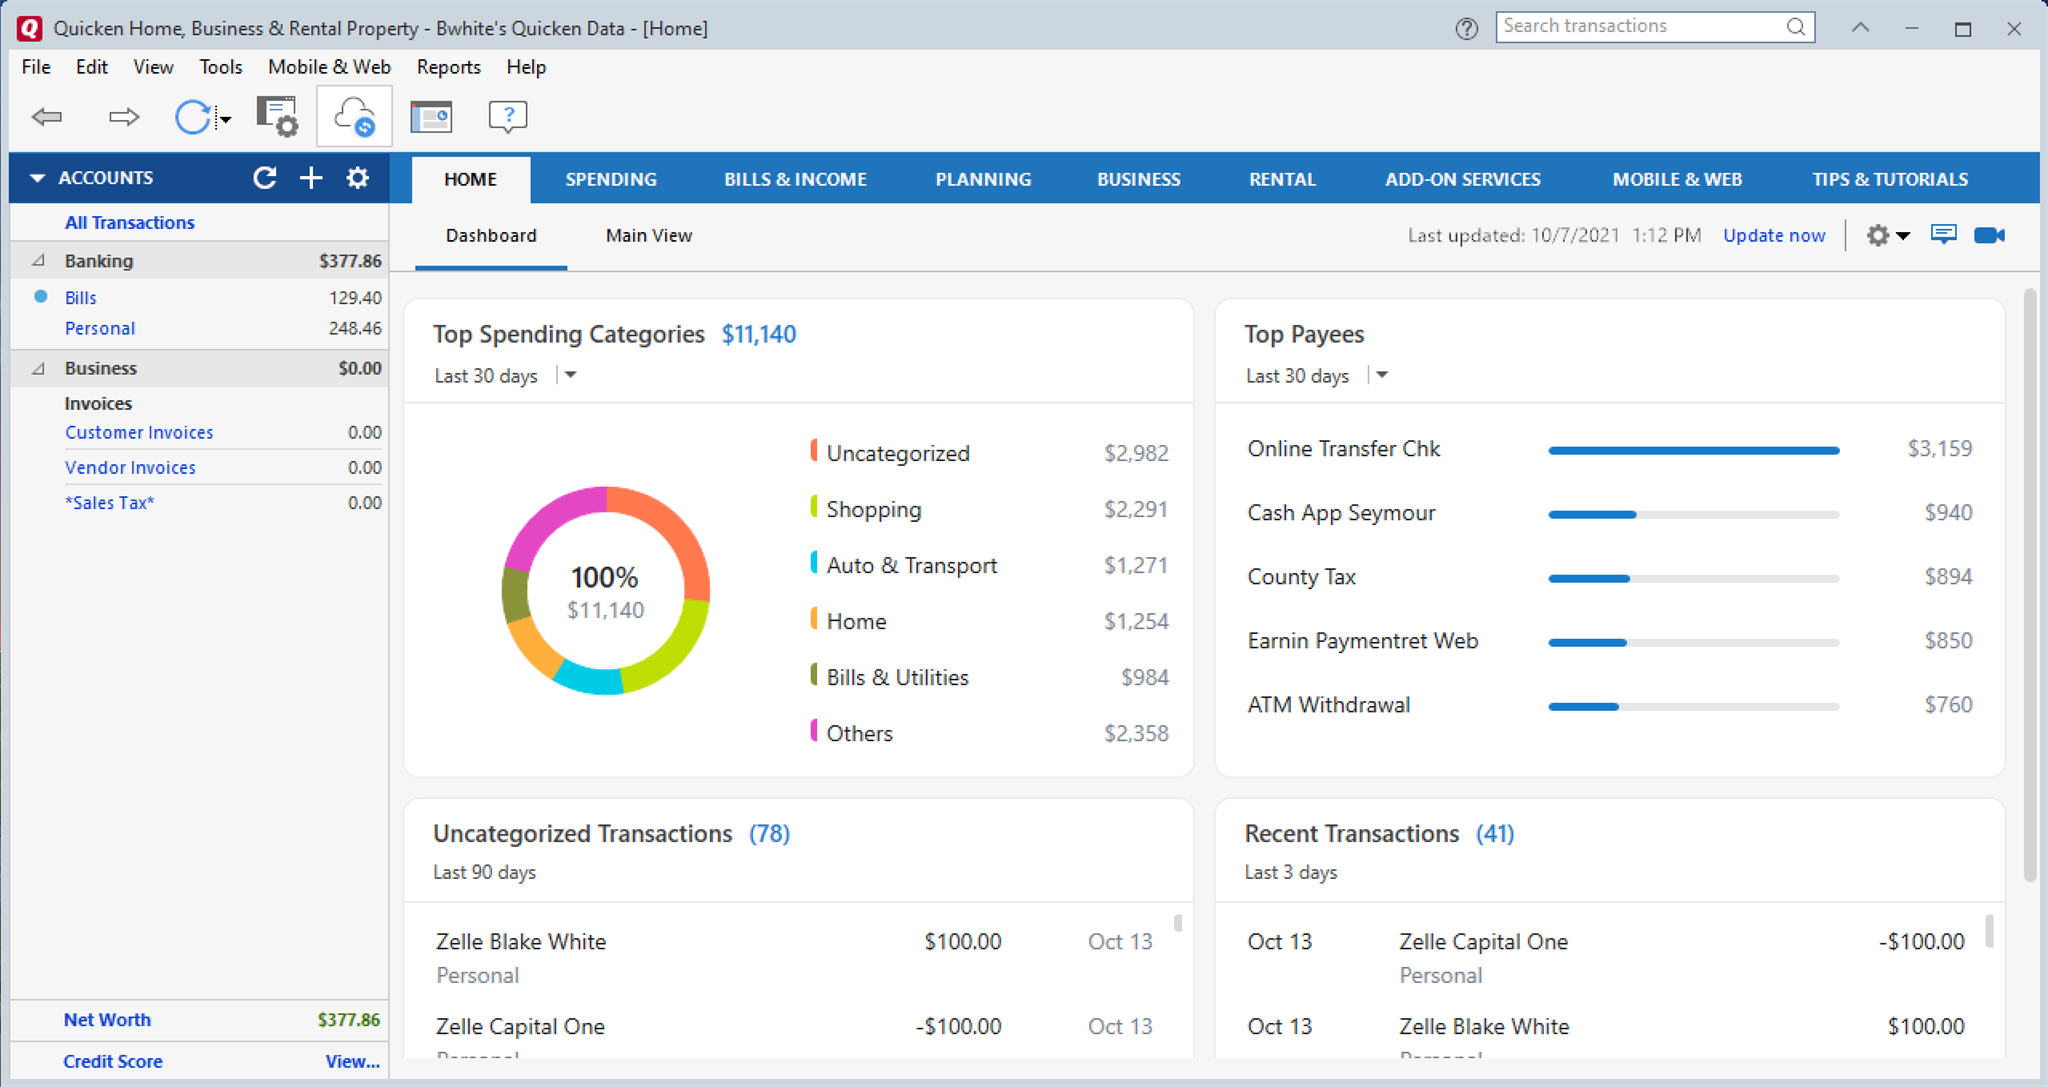Open the Customer Invoices account link
Screen dimensions: 2048x1087
tap(139, 432)
